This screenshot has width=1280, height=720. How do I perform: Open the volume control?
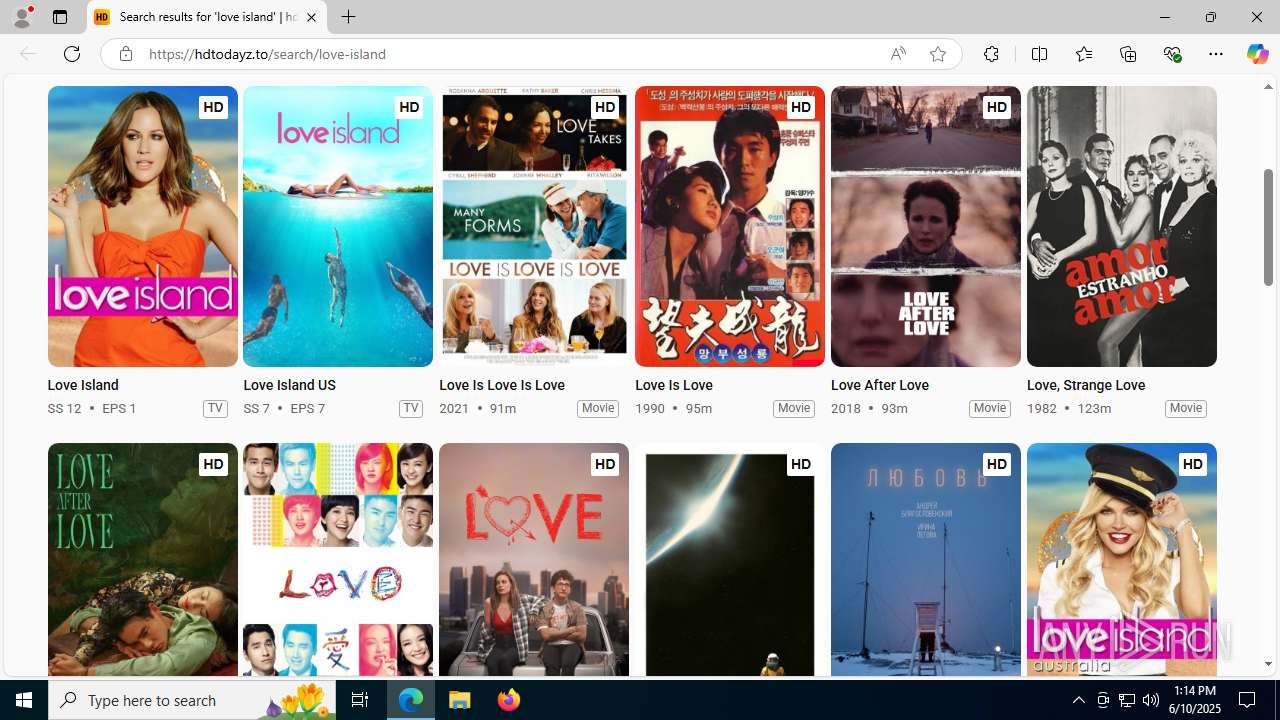click(1151, 700)
